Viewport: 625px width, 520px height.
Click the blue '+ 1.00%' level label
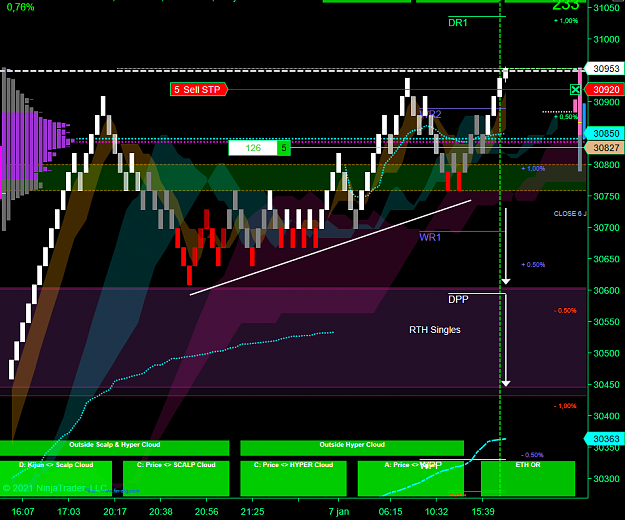(x=533, y=169)
